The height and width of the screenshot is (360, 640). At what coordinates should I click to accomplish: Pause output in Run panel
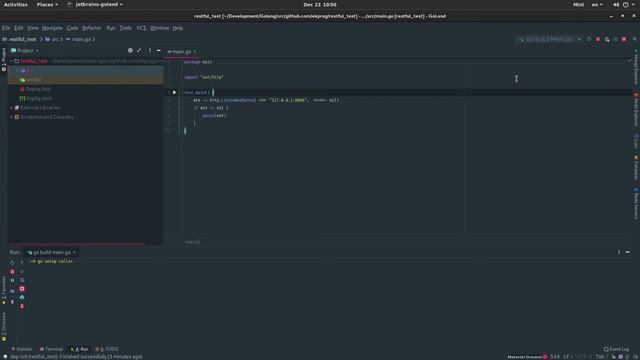12,280
